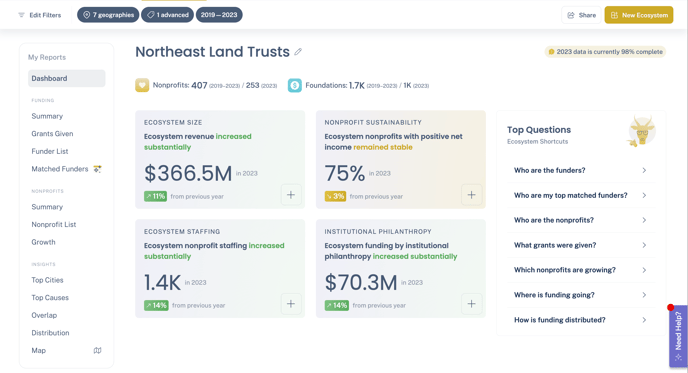
Task: Open the 7 geographies filter chip
Action: pyautogui.click(x=108, y=15)
